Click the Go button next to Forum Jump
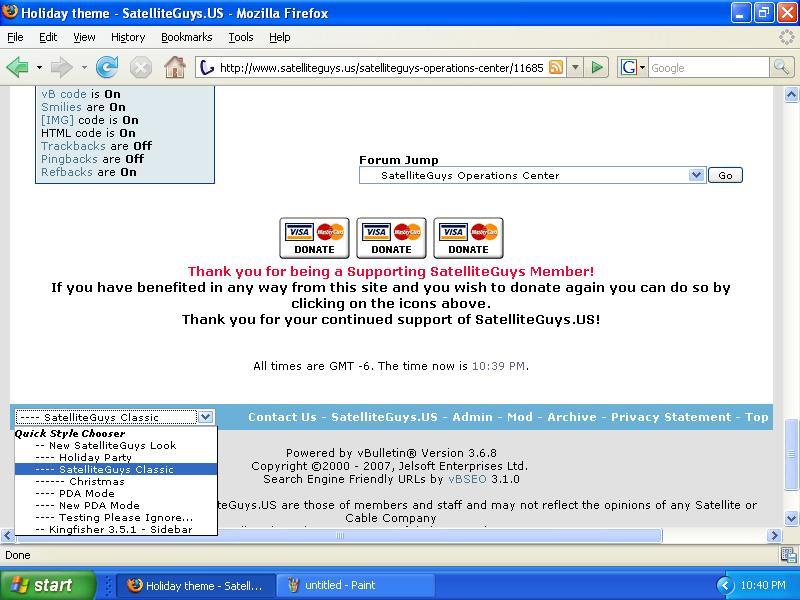Image resolution: width=800 pixels, height=600 pixels. [x=725, y=176]
